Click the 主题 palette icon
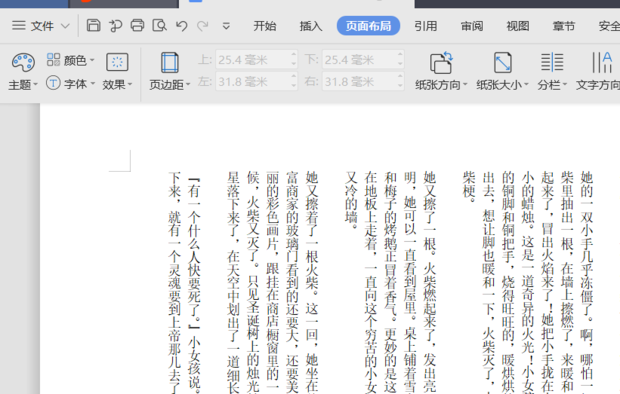This screenshot has height=394, width=620. [x=23, y=62]
